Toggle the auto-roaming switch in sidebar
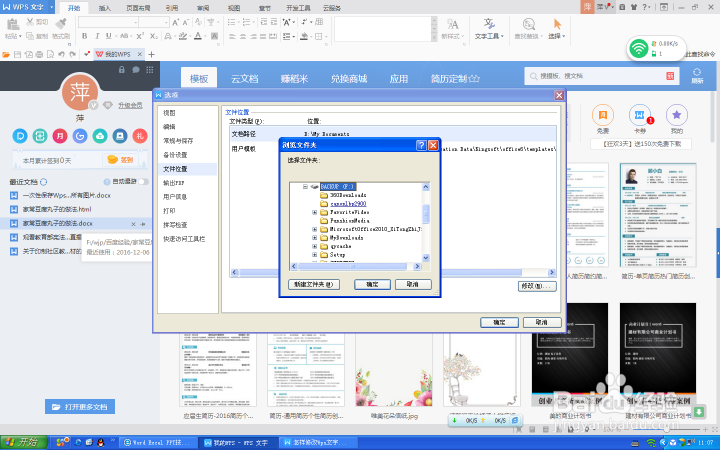Image resolution: width=720 pixels, height=450 pixels. point(143,182)
